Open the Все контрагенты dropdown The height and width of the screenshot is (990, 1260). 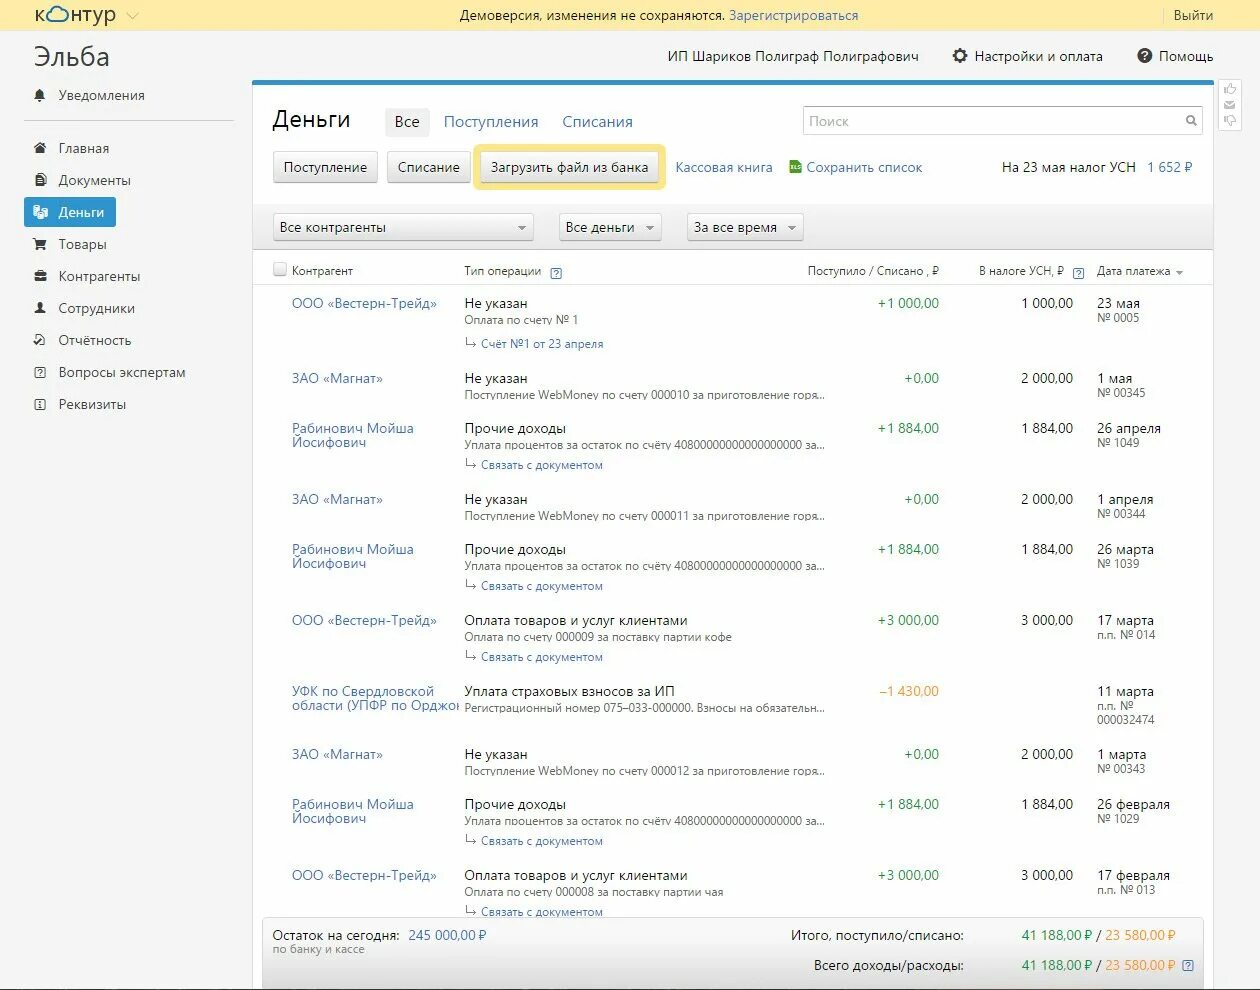point(403,227)
